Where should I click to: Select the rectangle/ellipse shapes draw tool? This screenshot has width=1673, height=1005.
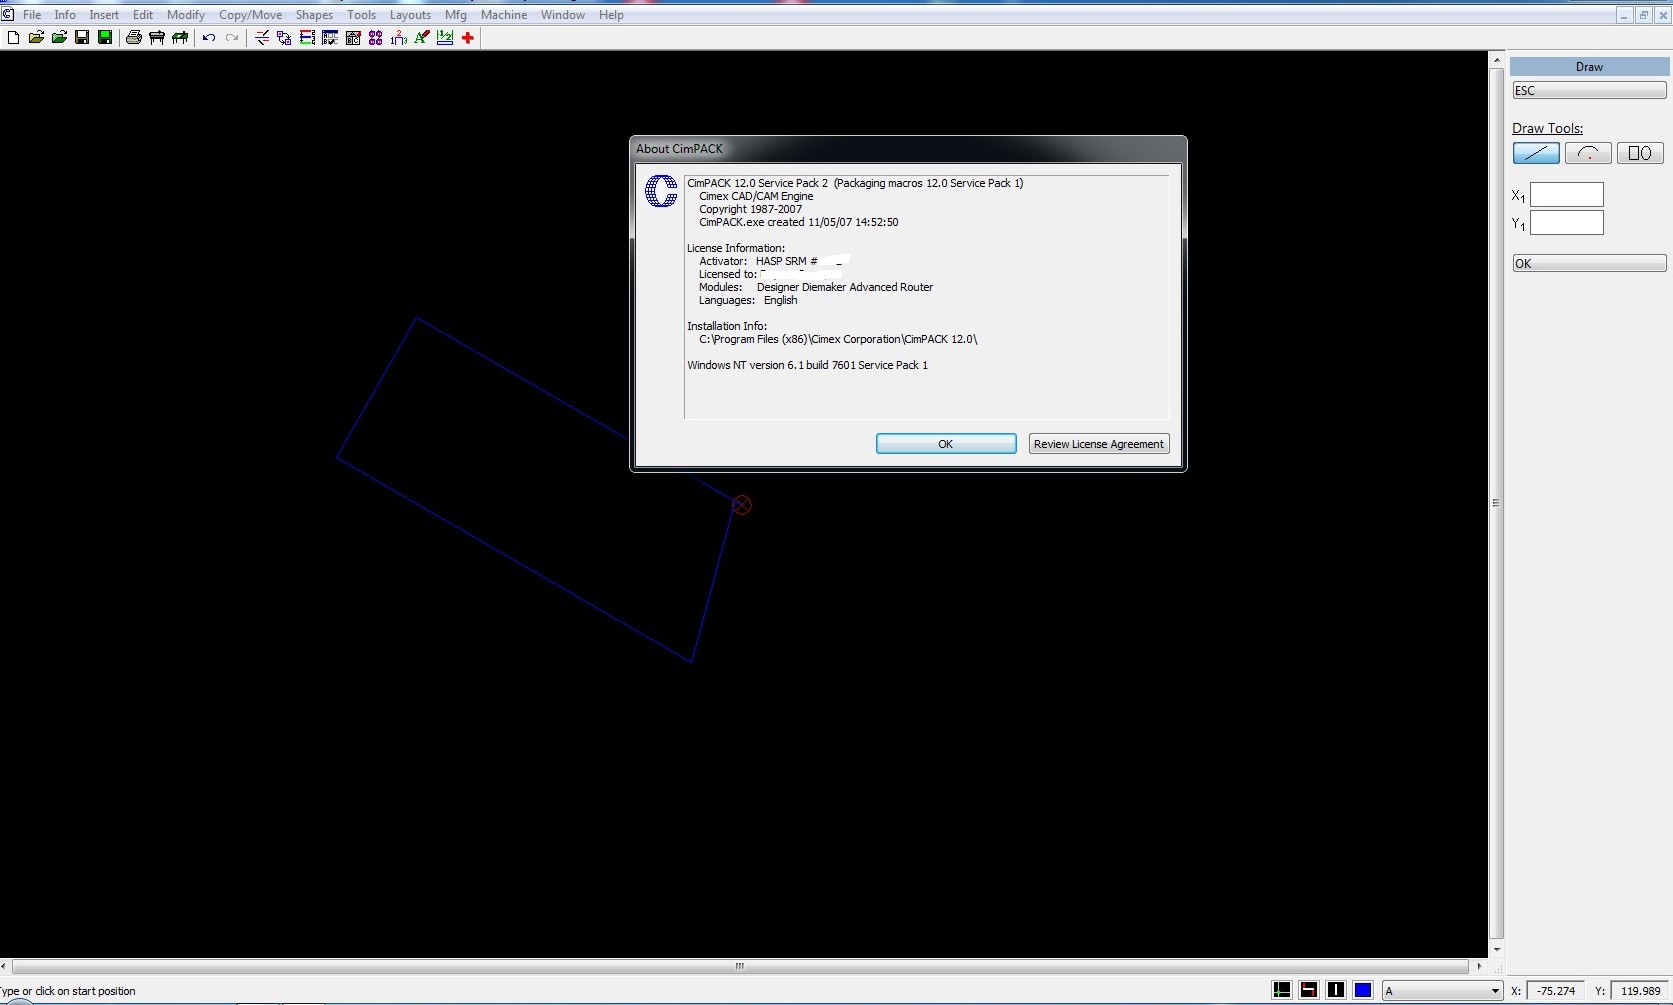coord(1640,153)
